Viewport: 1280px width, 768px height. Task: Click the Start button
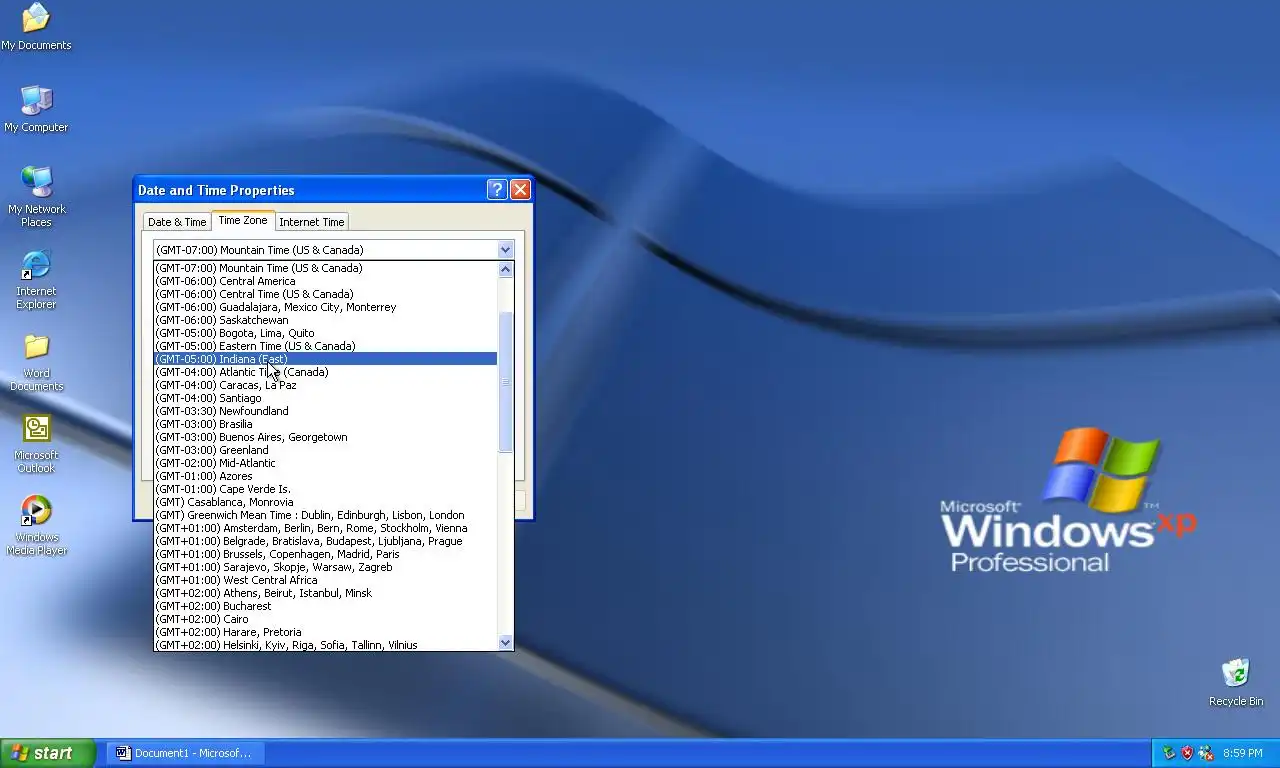coord(47,753)
